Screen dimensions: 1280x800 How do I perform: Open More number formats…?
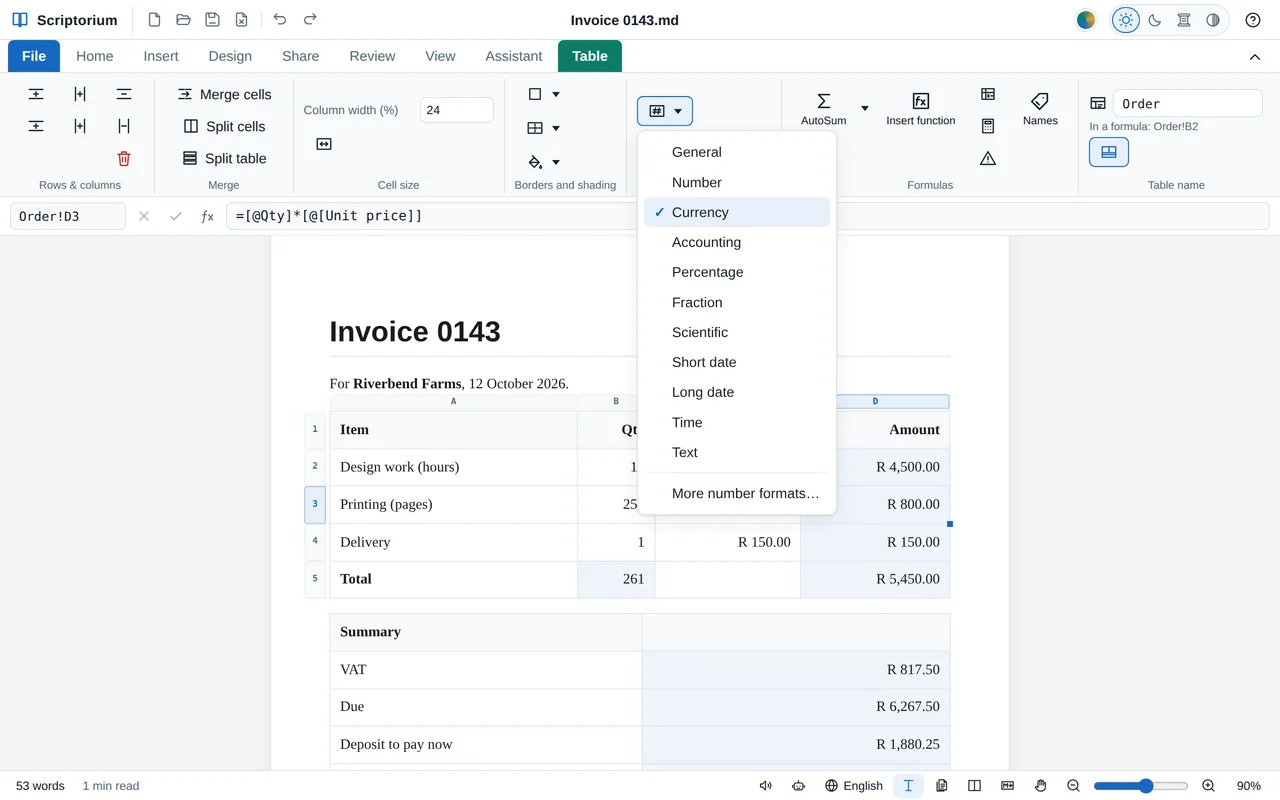pos(737,493)
